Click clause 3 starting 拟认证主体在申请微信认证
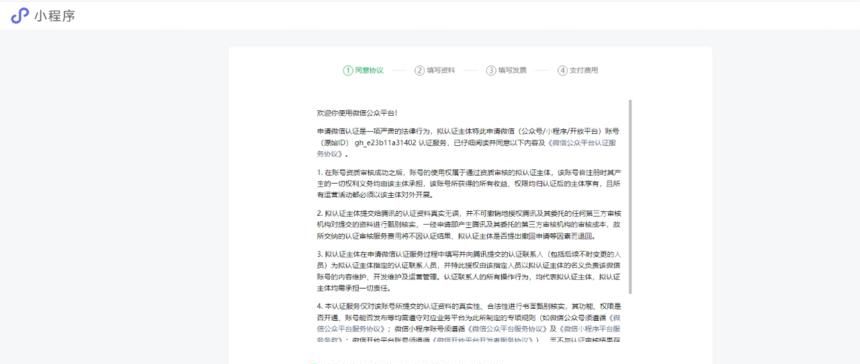Screen dimensions: 860x364 (x=469, y=271)
